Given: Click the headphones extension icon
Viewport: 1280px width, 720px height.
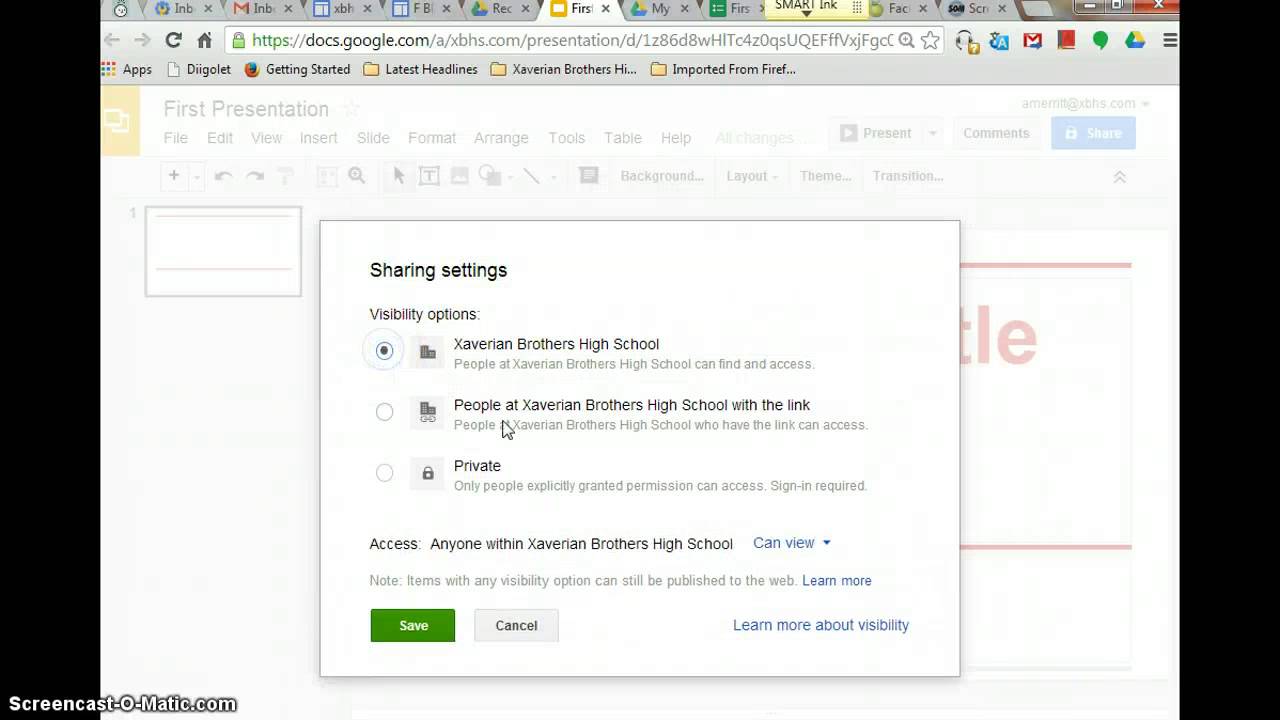Looking at the screenshot, I should tap(965, 40).
